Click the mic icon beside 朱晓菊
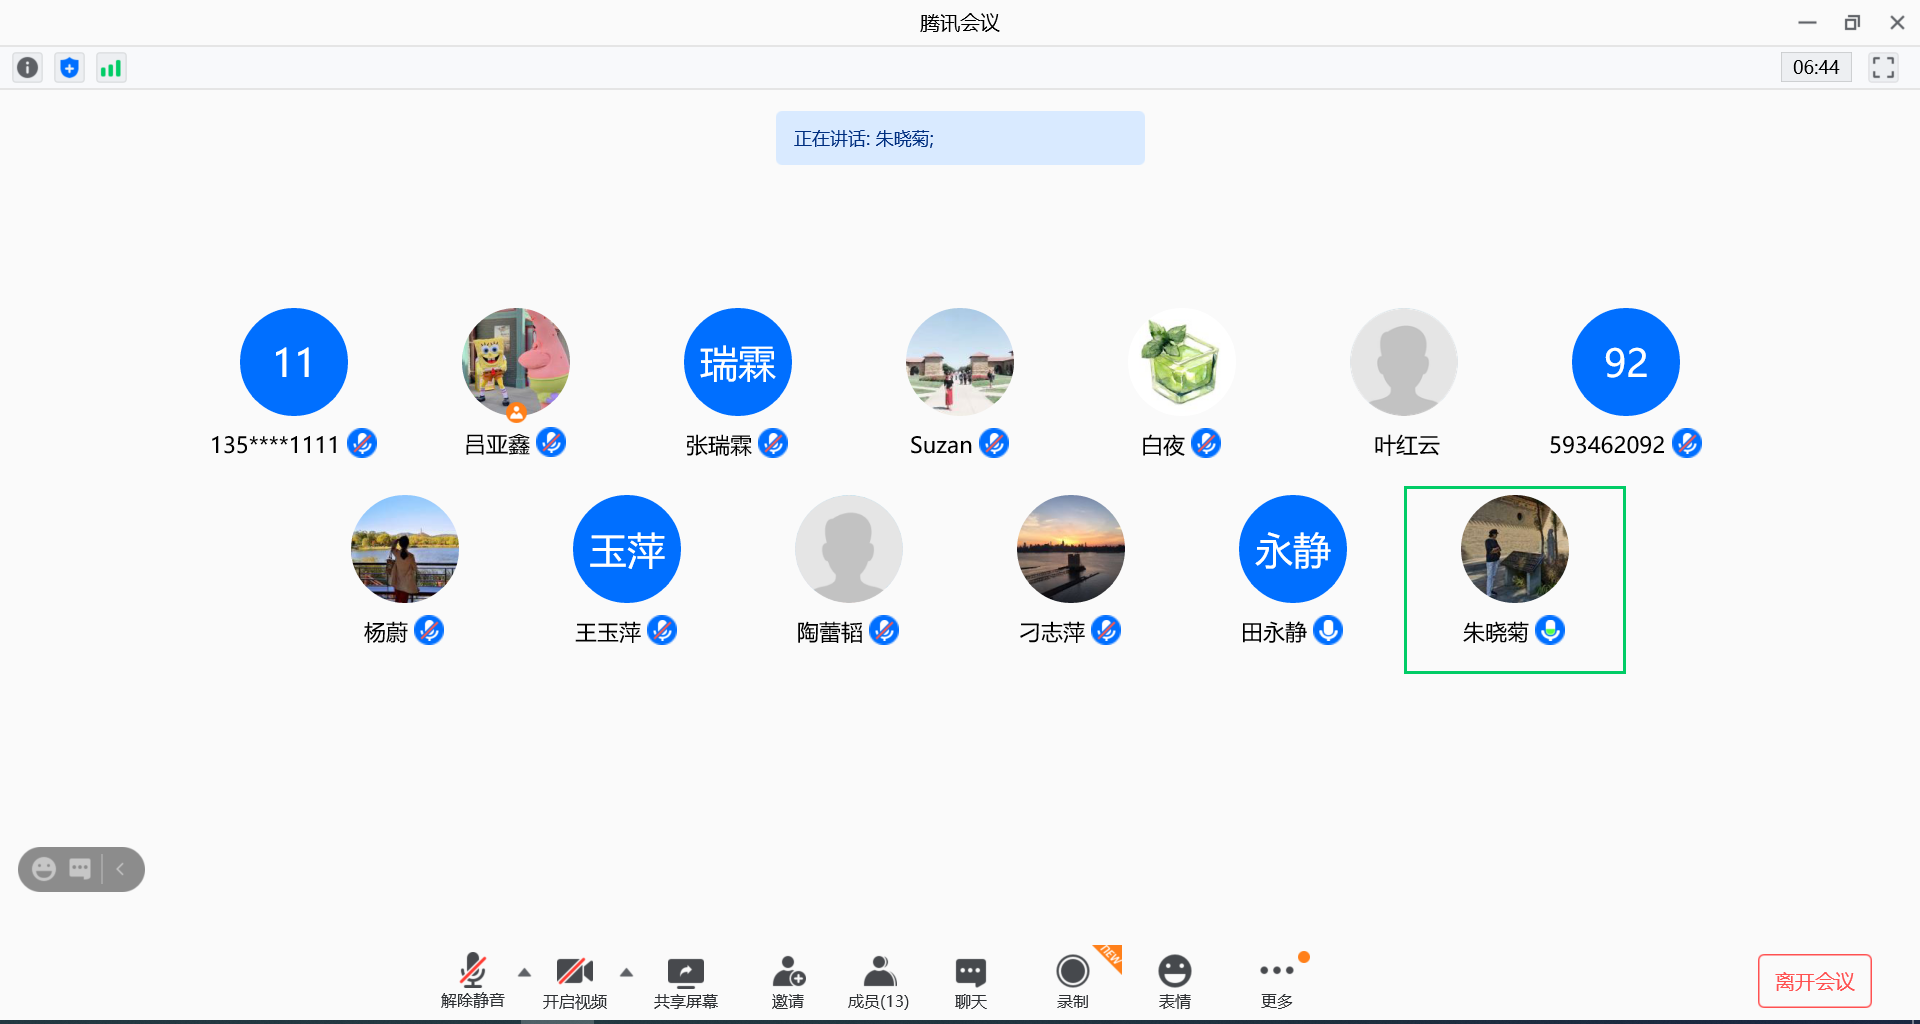This screenshot has height=1024, width=1920. point(1550,631)
